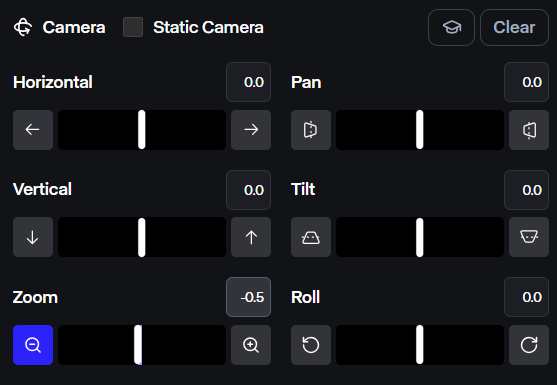557x385 pixels.
Task: Click the move right arrow for Horizontal
Action: (251, 130)
